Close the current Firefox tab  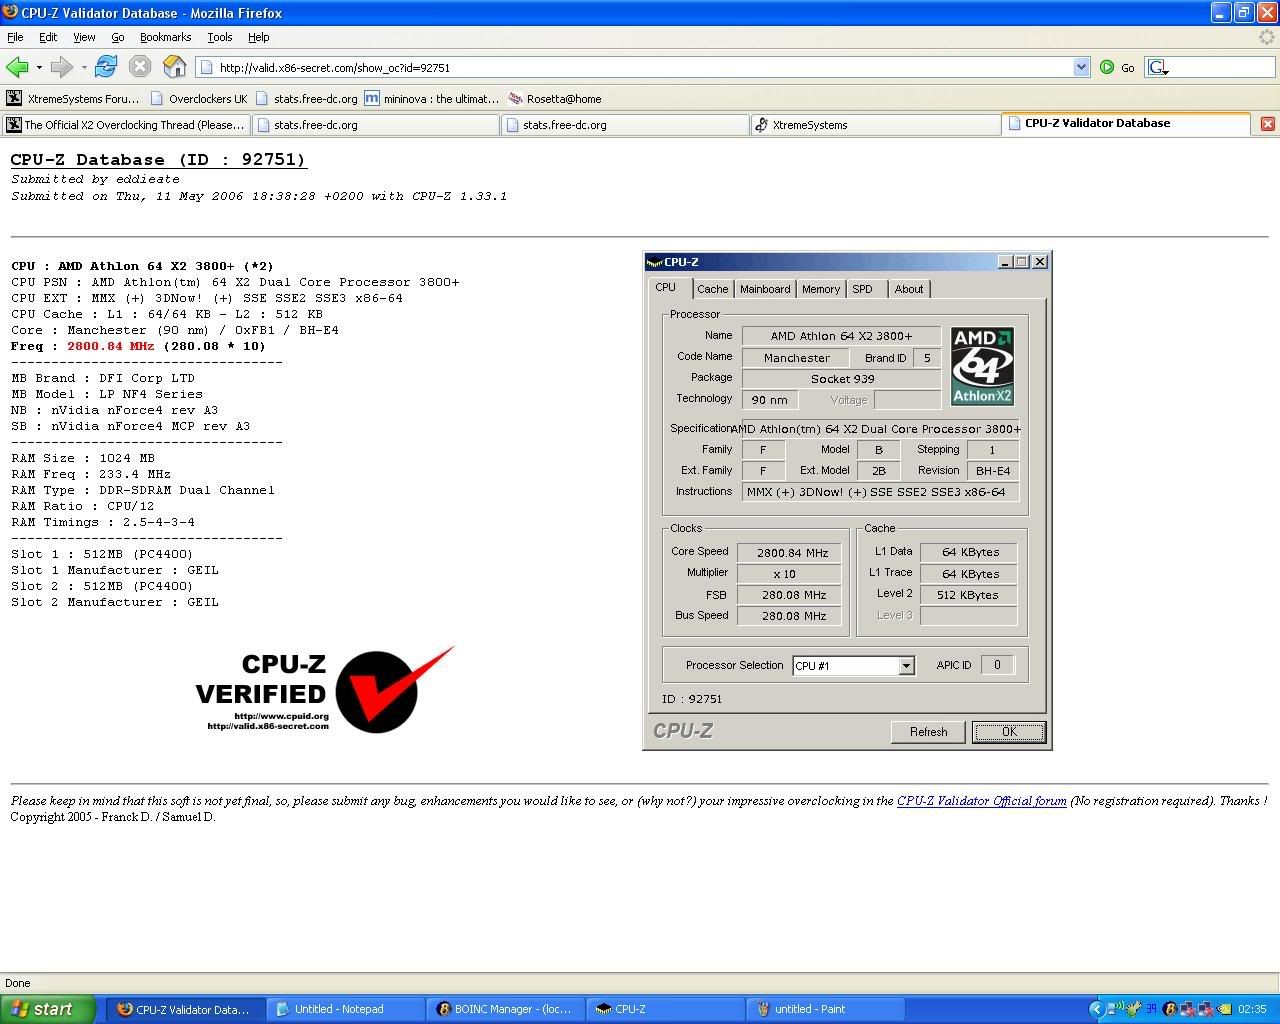point(1267,124)
